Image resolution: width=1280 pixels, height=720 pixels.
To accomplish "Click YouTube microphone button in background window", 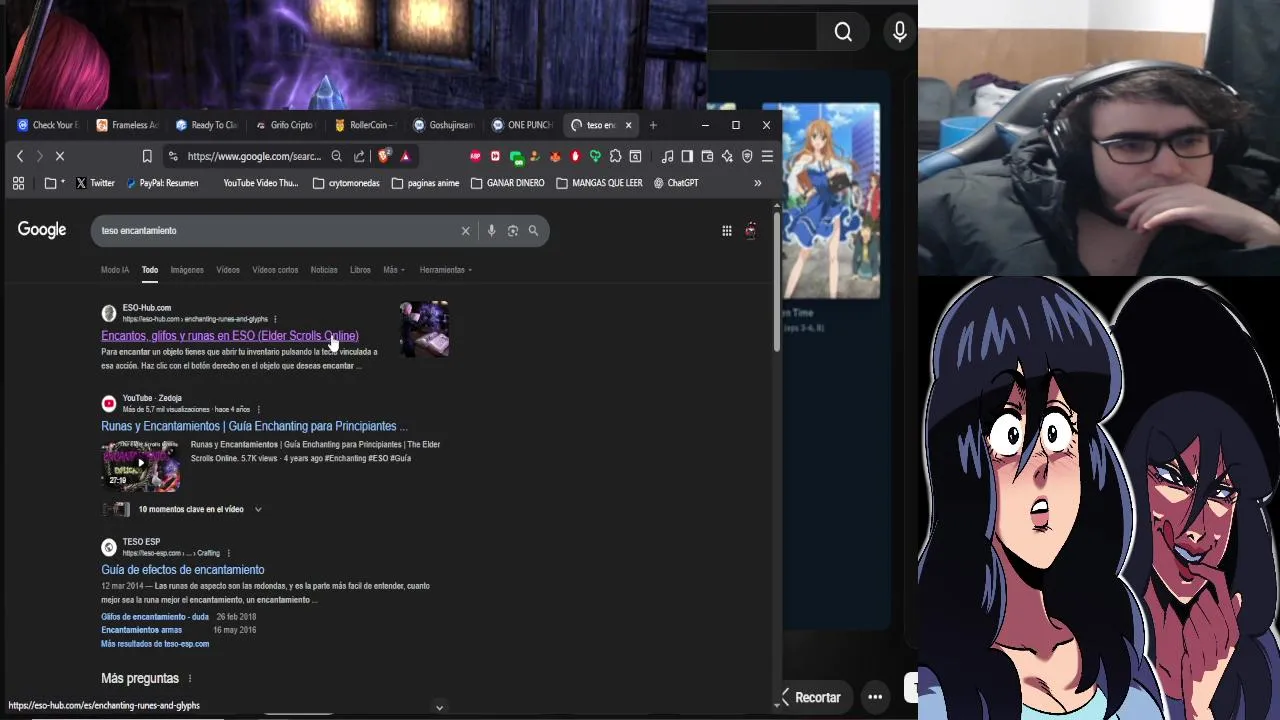I will pos(900,33).
